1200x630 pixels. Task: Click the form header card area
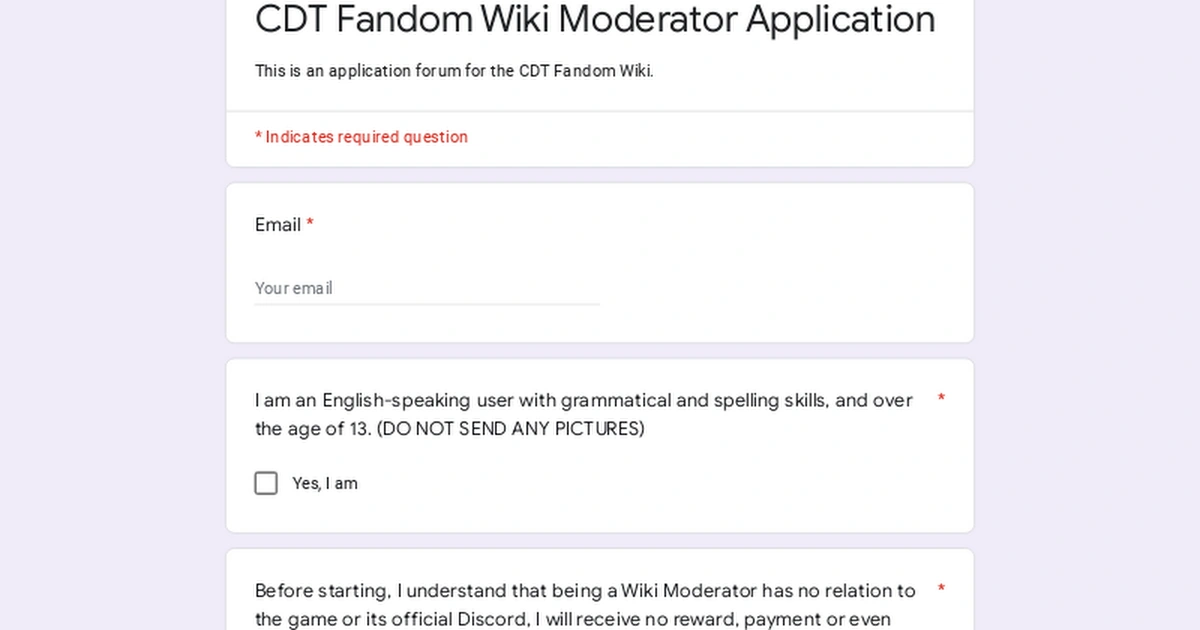[600, 55]
